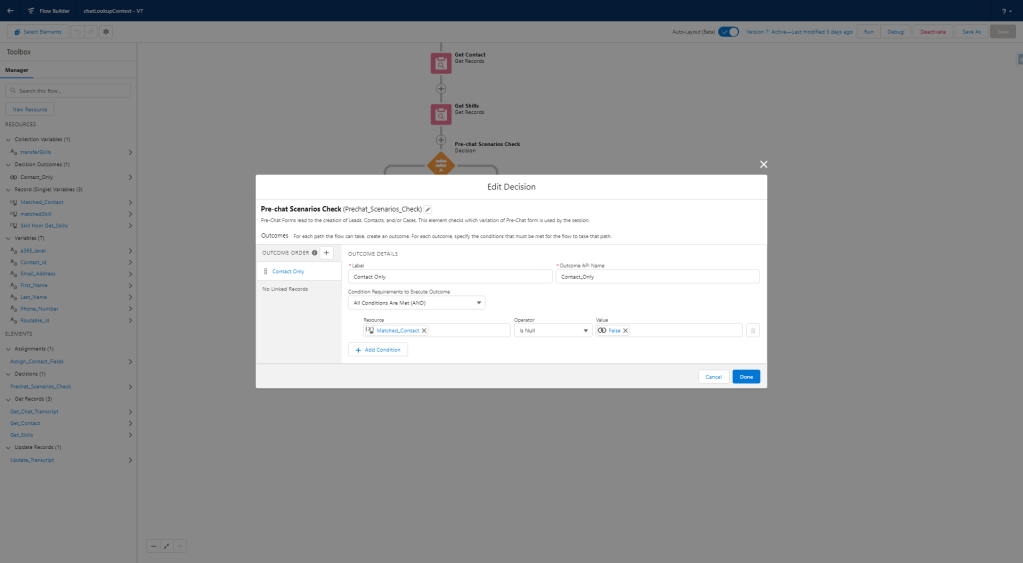1023x563 pixels.
Task: Add a new outcome with the plus icon
Action: [326, 253]
